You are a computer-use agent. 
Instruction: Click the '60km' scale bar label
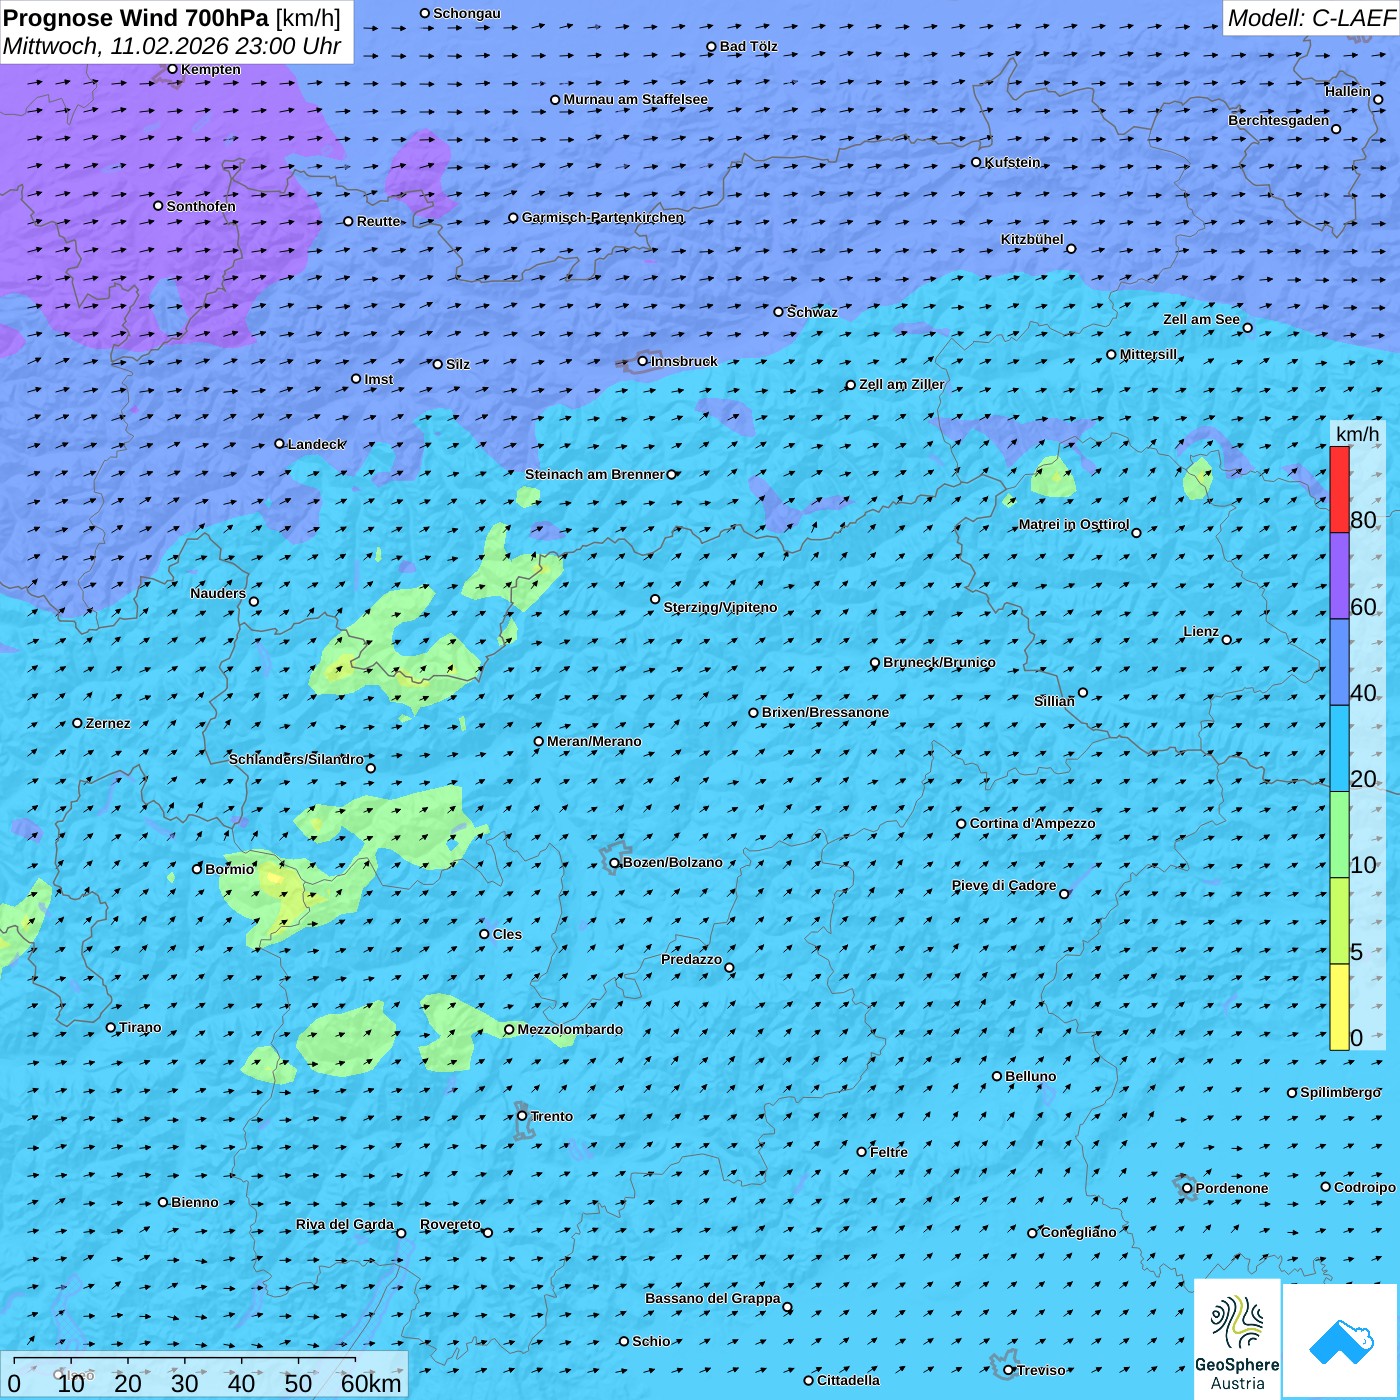pyautogui.click(x=371, y=1383)
